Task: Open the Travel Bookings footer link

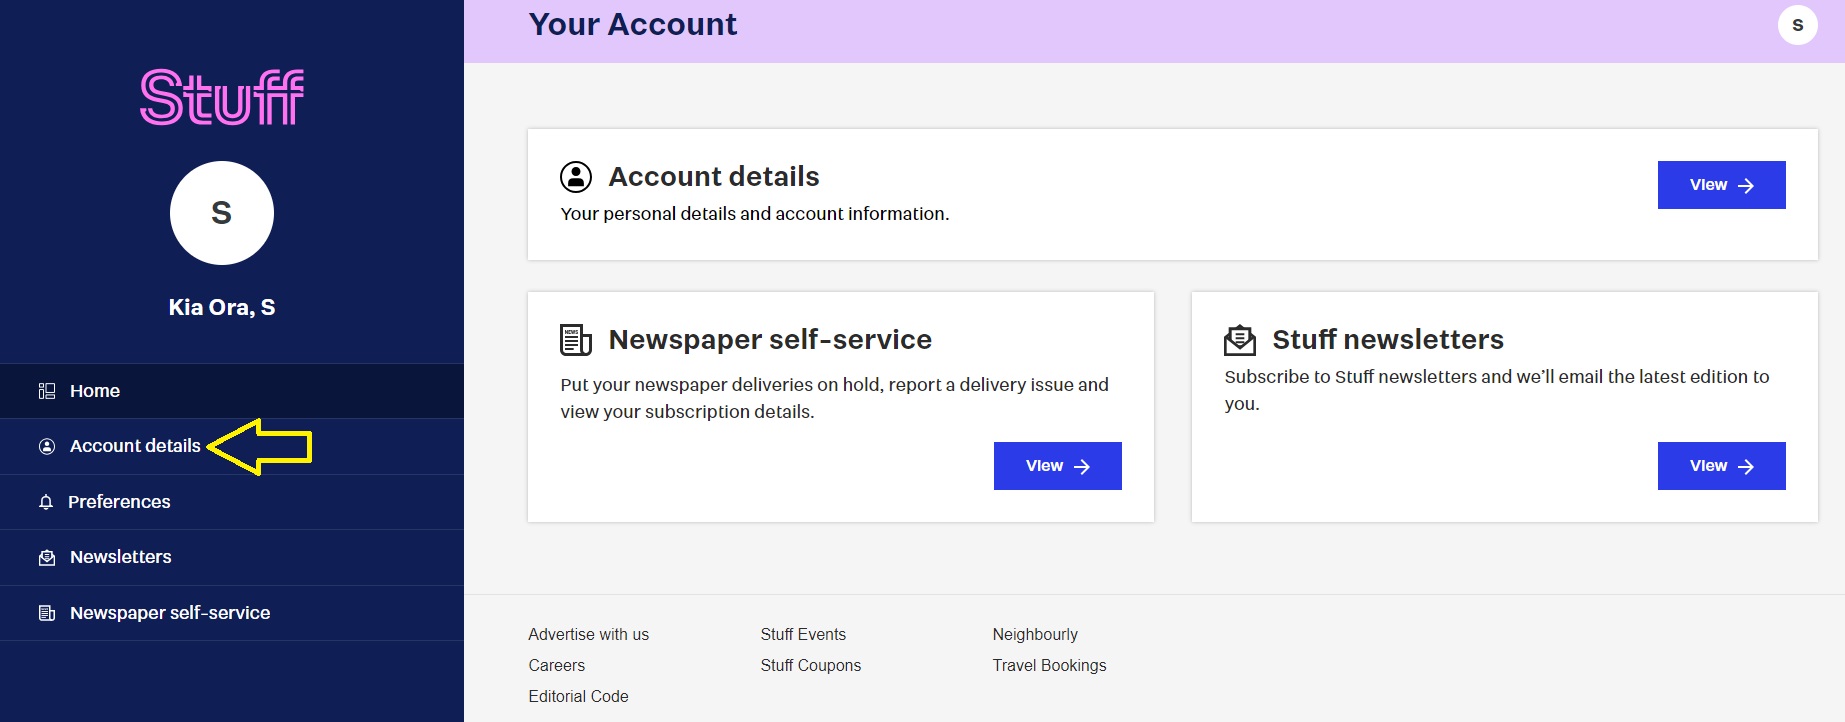Action: click(x=1049, y=665)
